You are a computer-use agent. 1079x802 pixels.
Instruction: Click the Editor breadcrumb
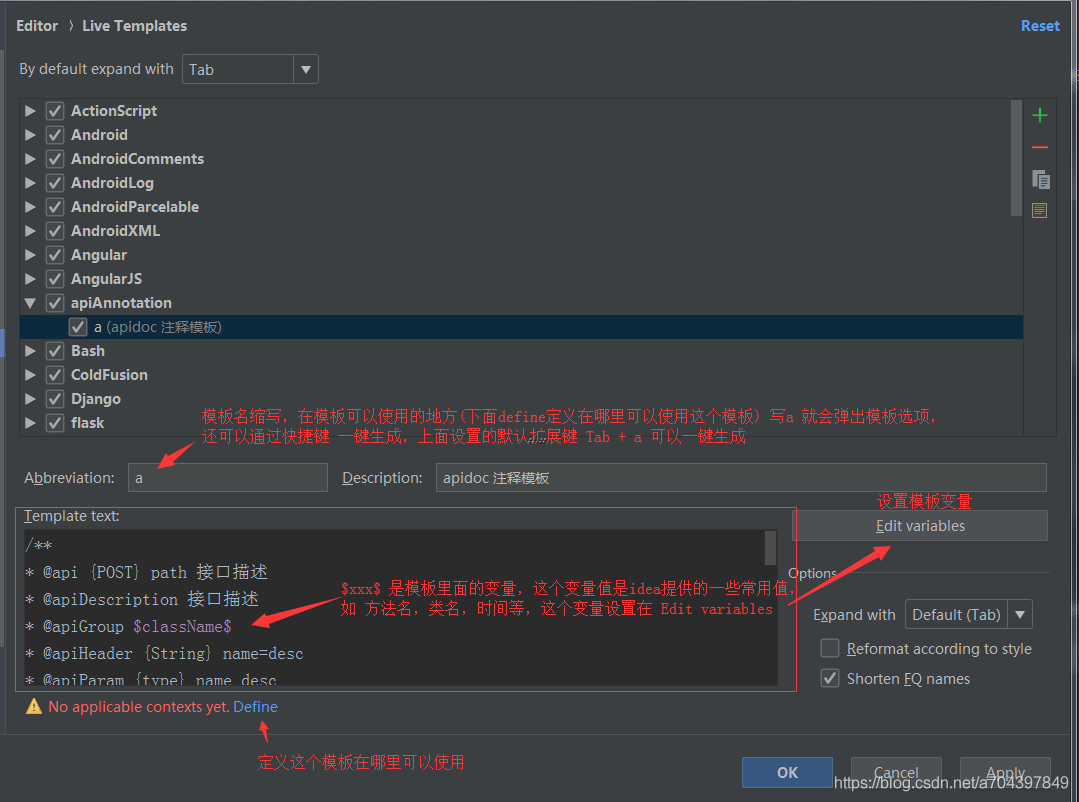(x=37, y=26)
